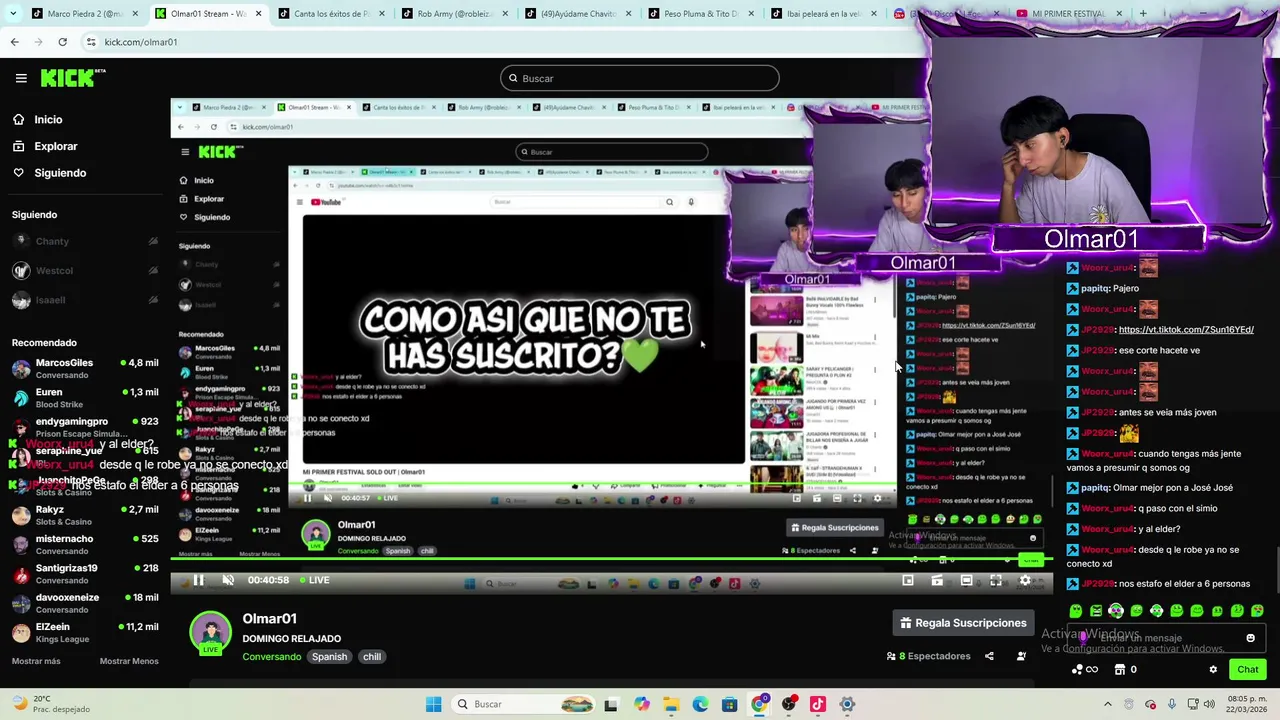Click the follow user icon beside share
Viewport: 1280px width, 720px height.
tap(1021, 656)
